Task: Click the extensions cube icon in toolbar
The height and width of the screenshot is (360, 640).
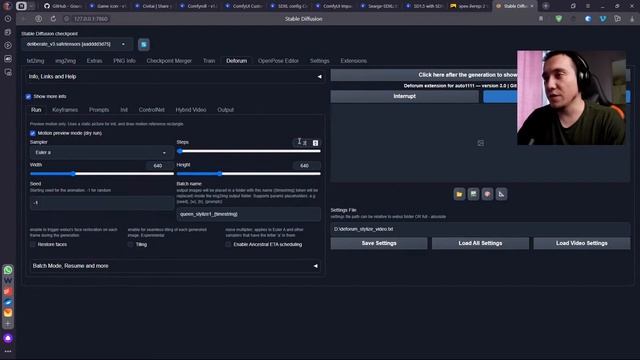Action: tap(618, 19)
